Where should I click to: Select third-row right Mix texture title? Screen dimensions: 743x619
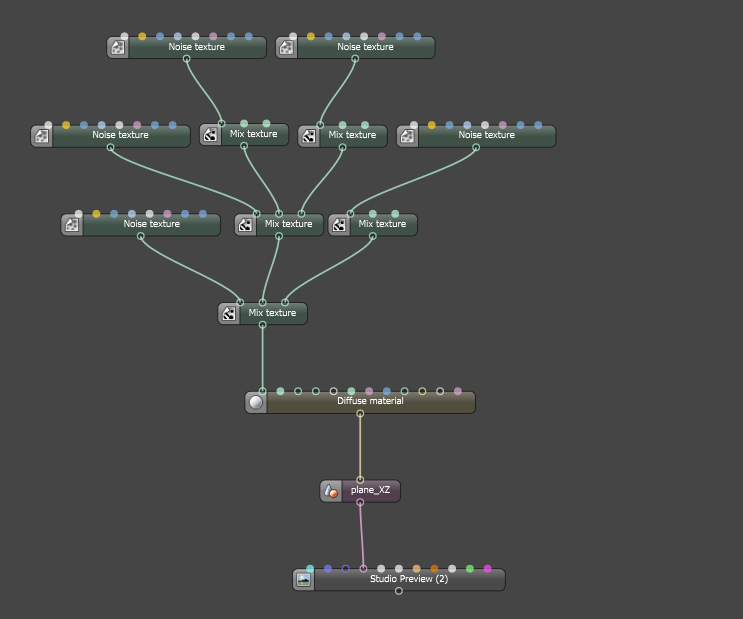click(382, 224)
